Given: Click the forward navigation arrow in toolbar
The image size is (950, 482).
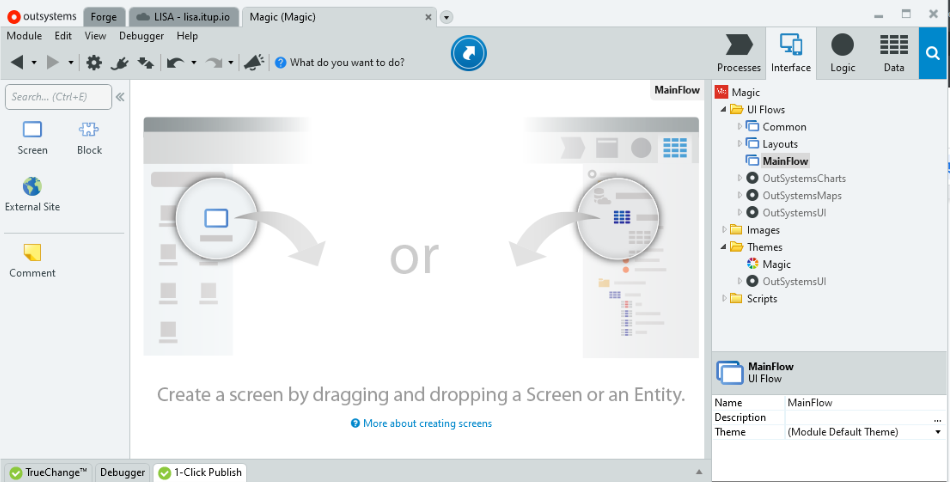Looking at the screenshot, I should tap(53, 62).
